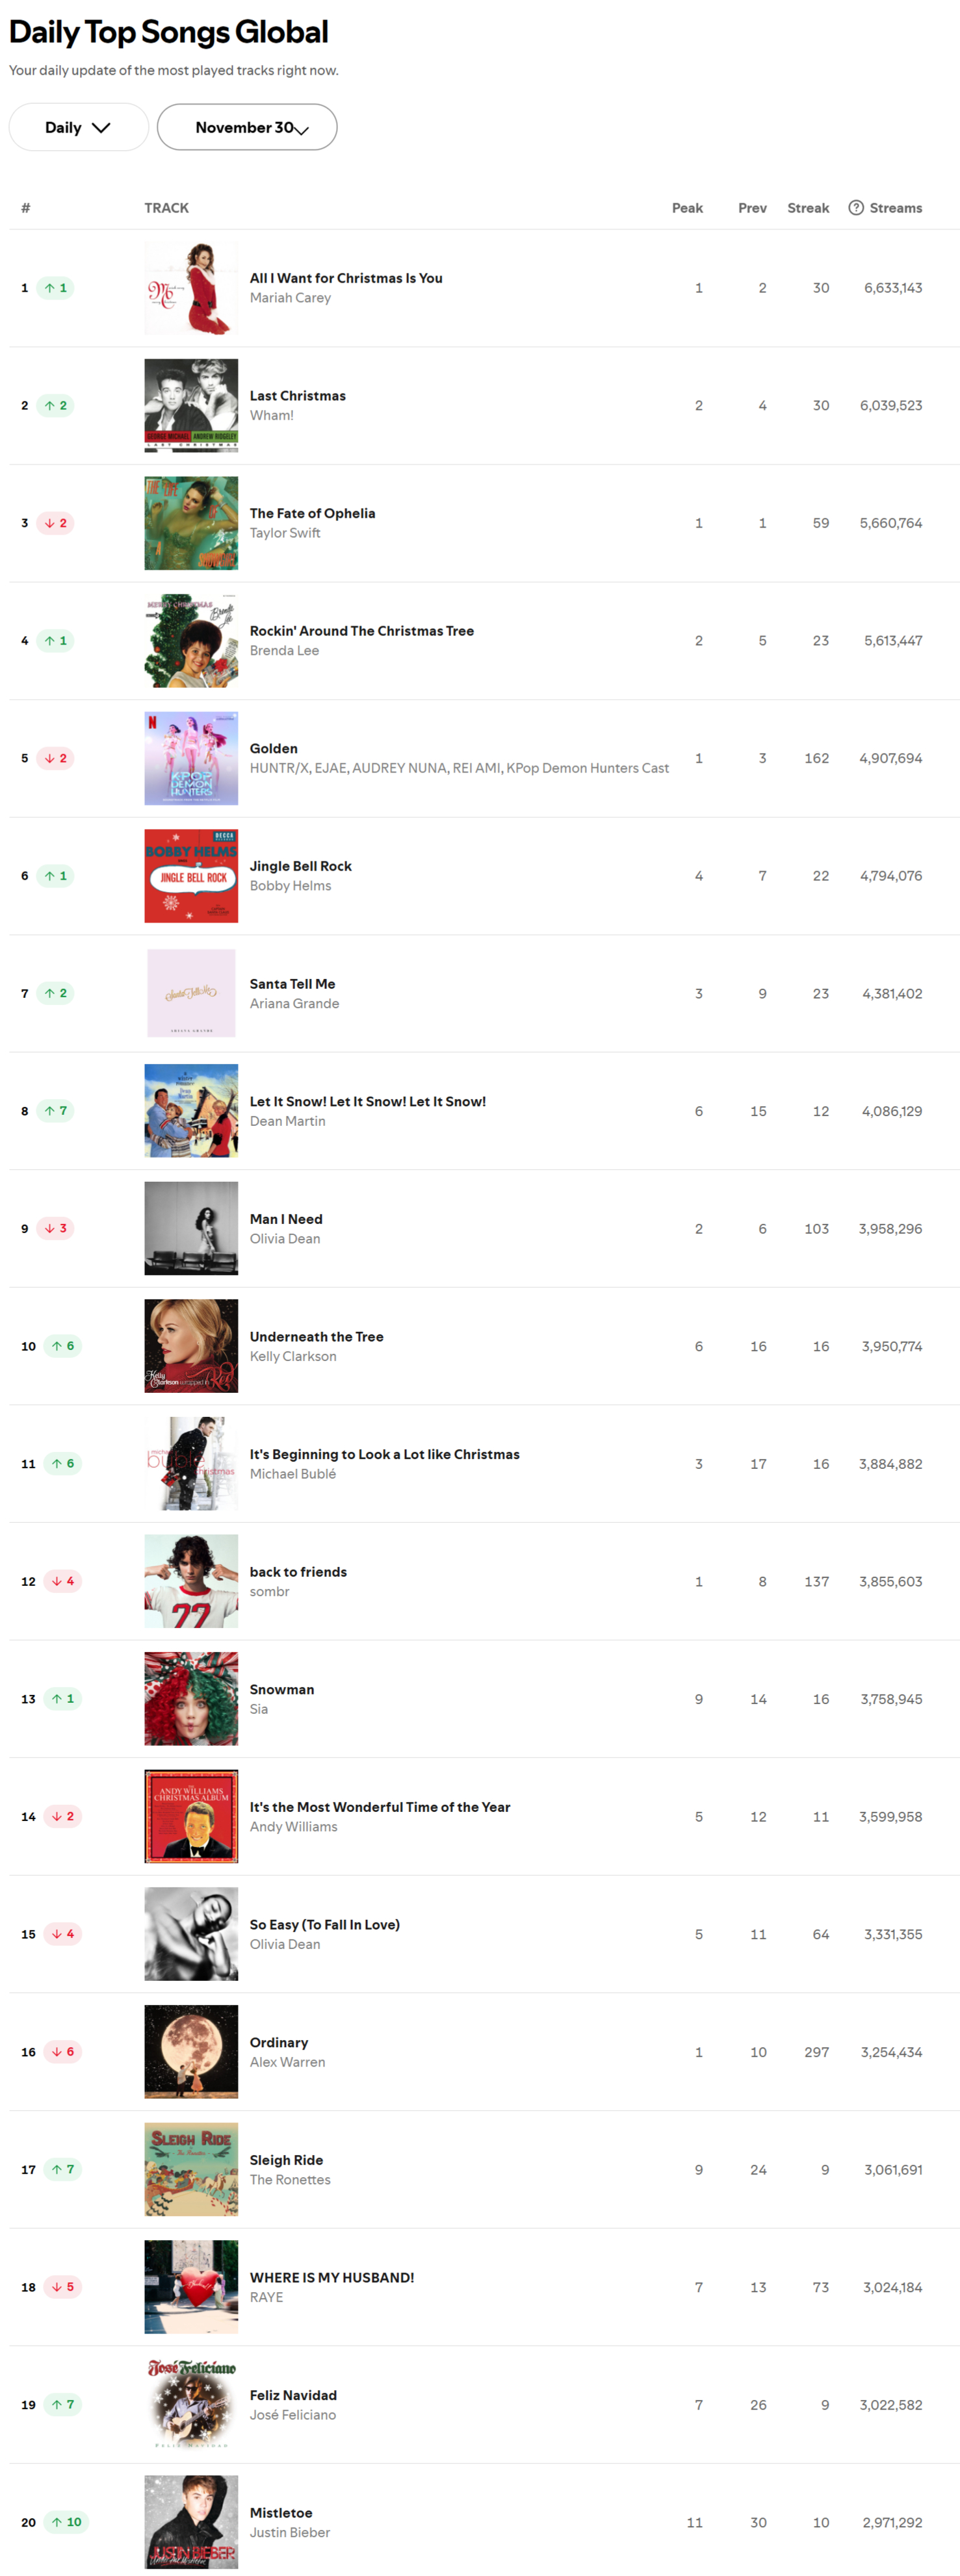Open the Santa Tell Me song link
The width and height of the screenshot is (960, 2576).
point(292,984)
